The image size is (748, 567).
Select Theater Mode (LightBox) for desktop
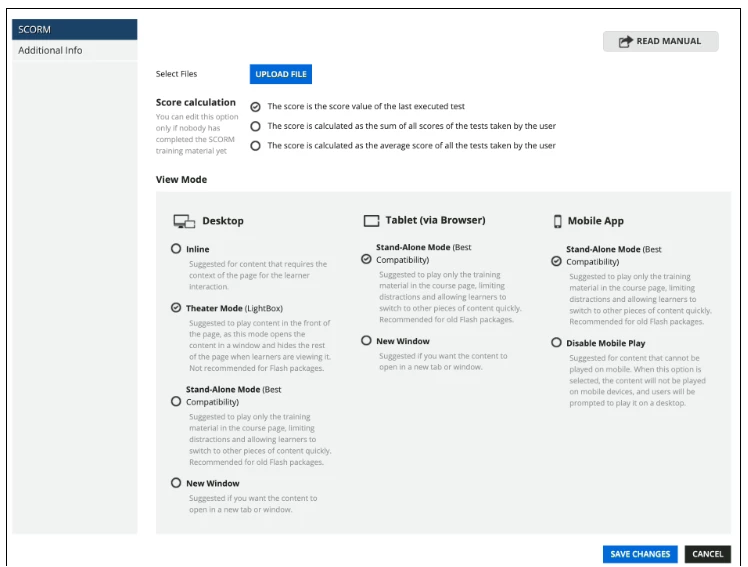click(177, 308)
